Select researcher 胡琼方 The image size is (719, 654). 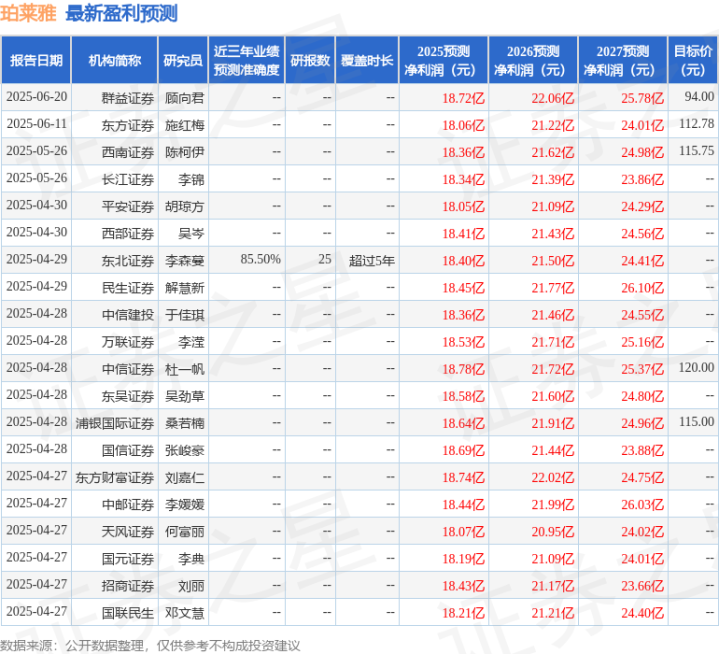(x=184, y=206)
